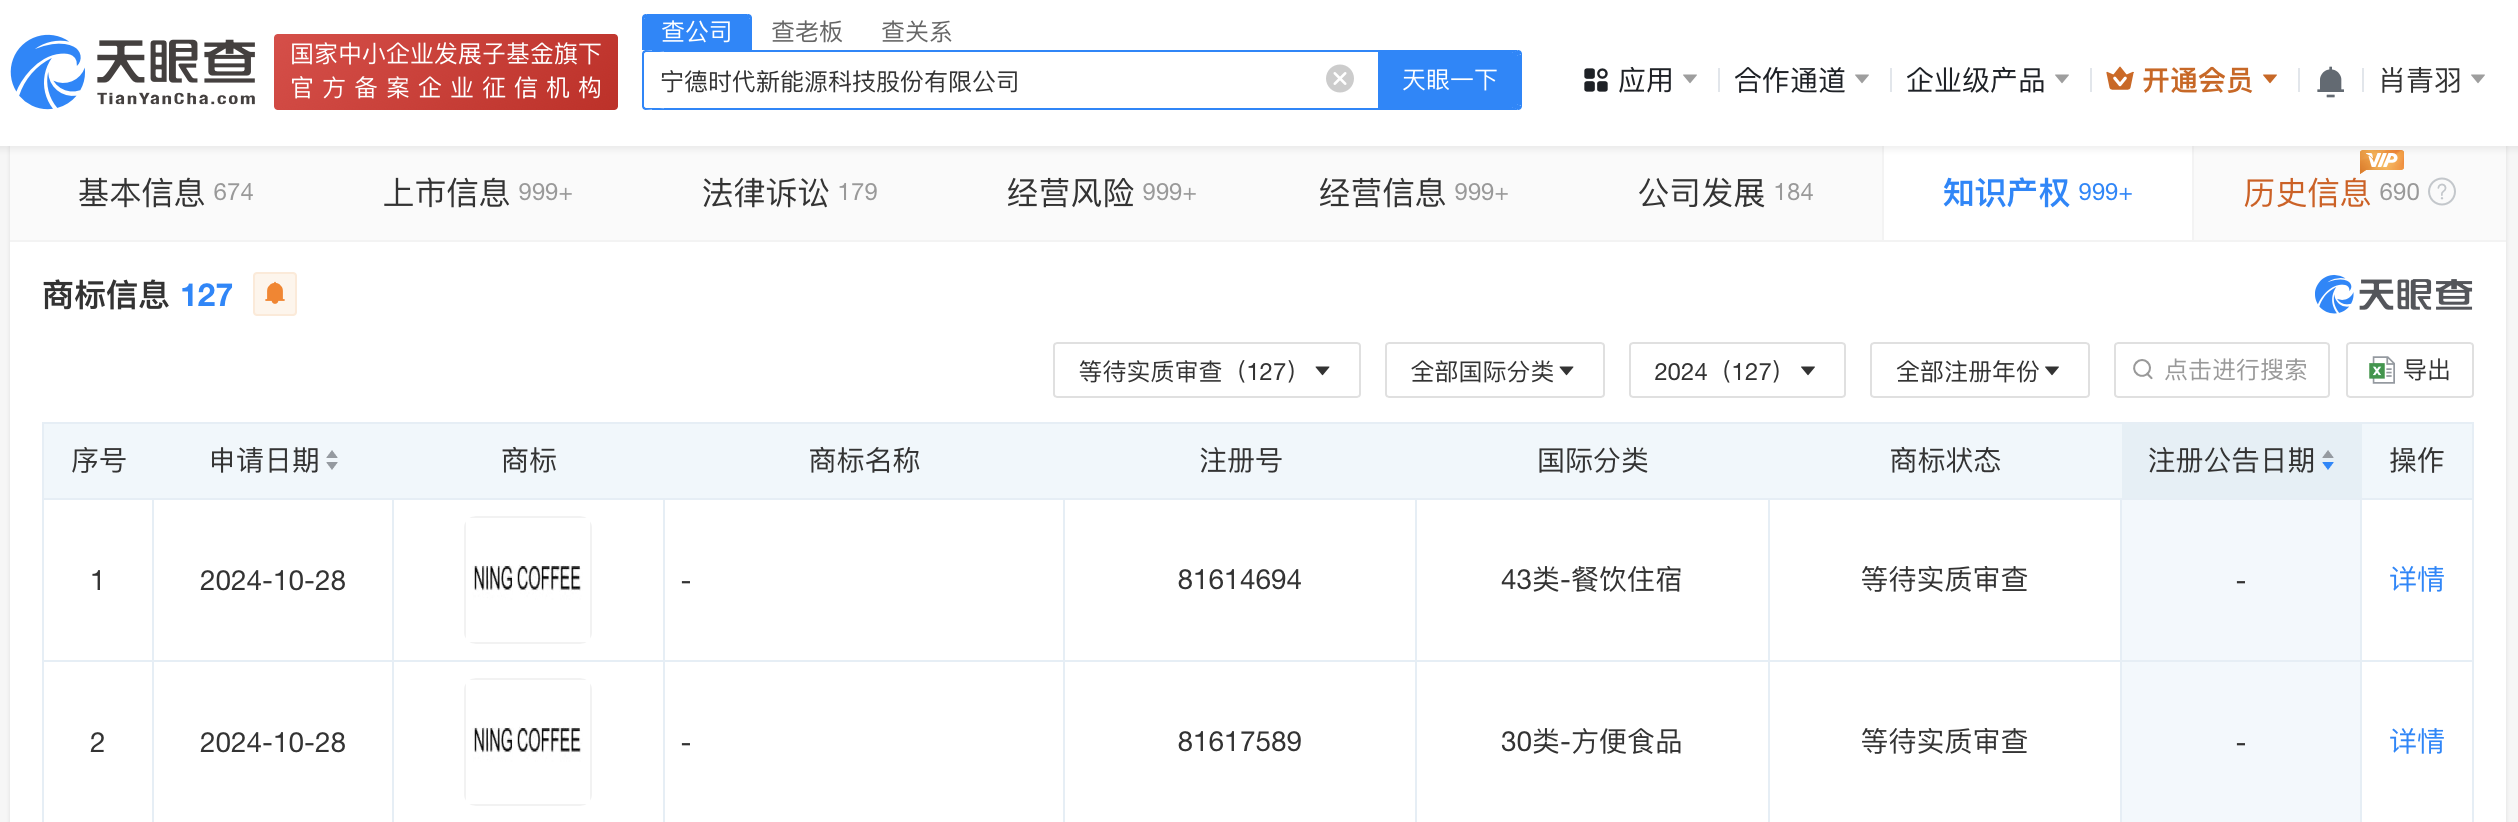Viewport: 2518px width, 822px height.
Task: Focus the 点击进行搜索 trademark search field
Action: coord(2222,370)
